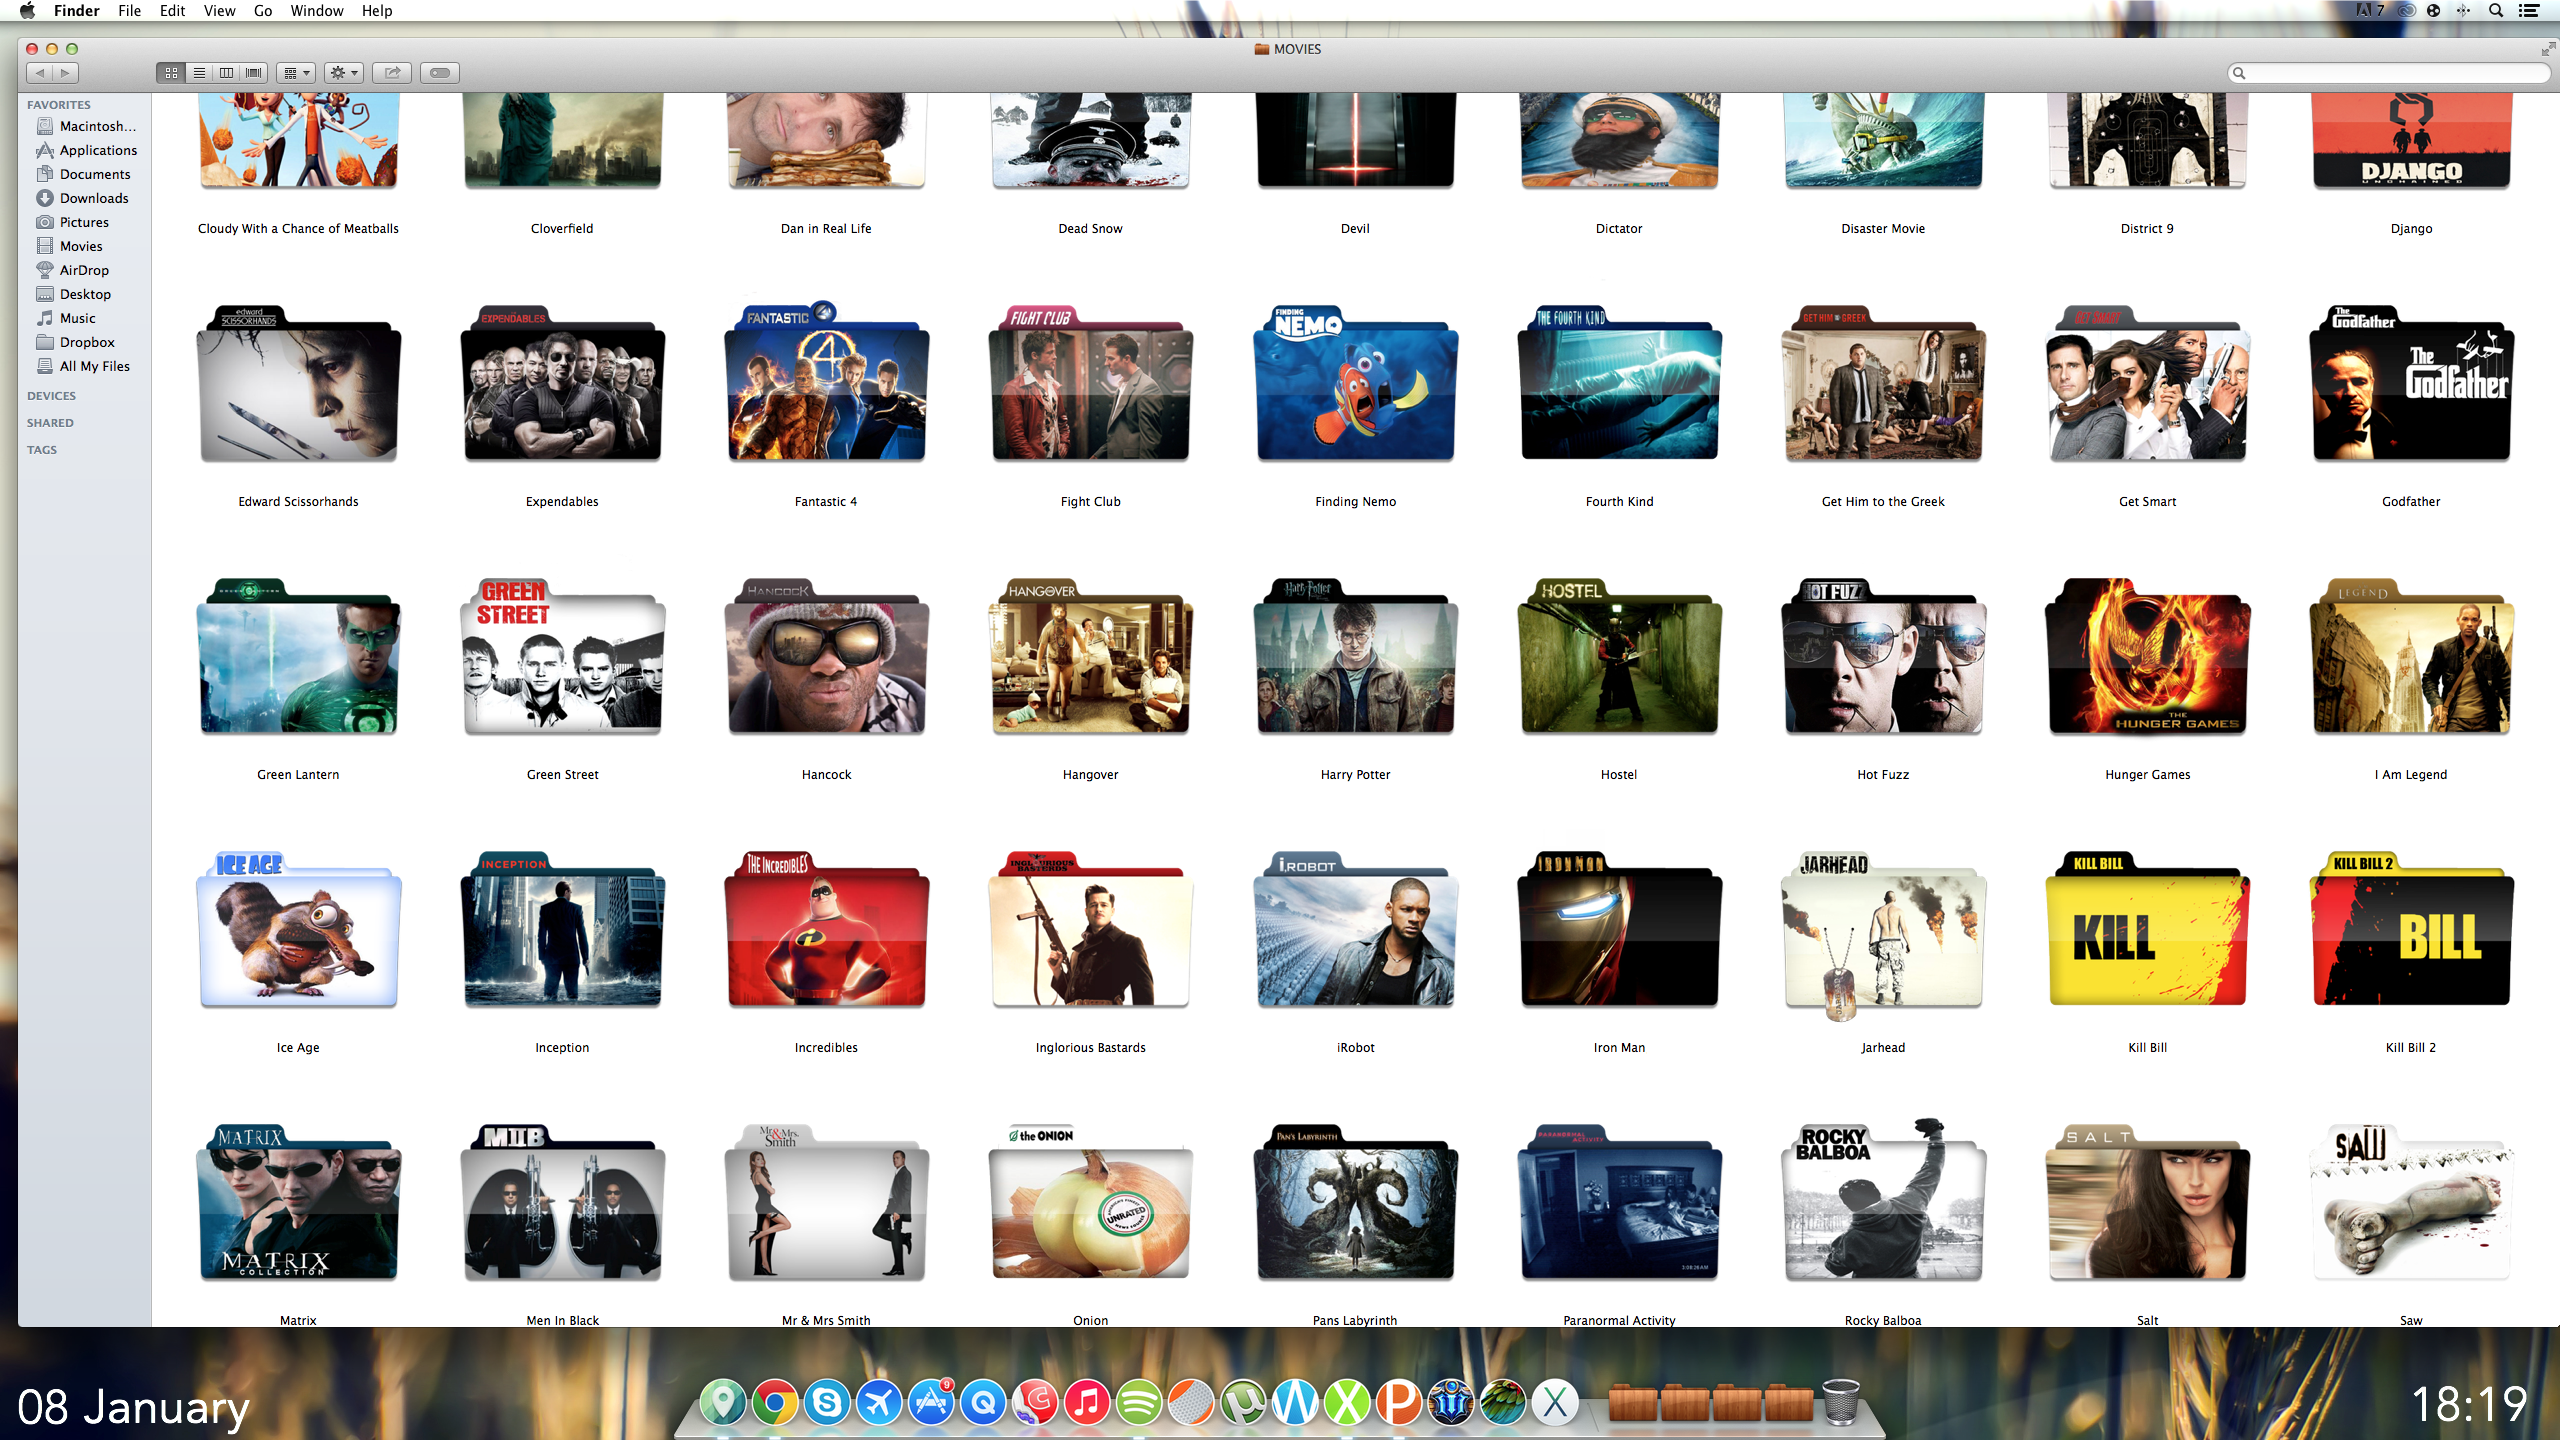Open the Finder menu
Image resolution: width=2560 pixels, height=1440 pixels.
[77, 11]
